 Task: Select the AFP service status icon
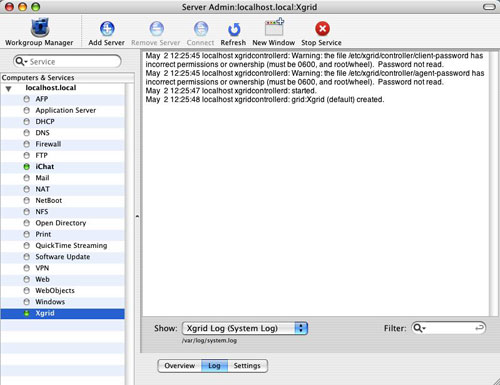(x=27, y=99)
